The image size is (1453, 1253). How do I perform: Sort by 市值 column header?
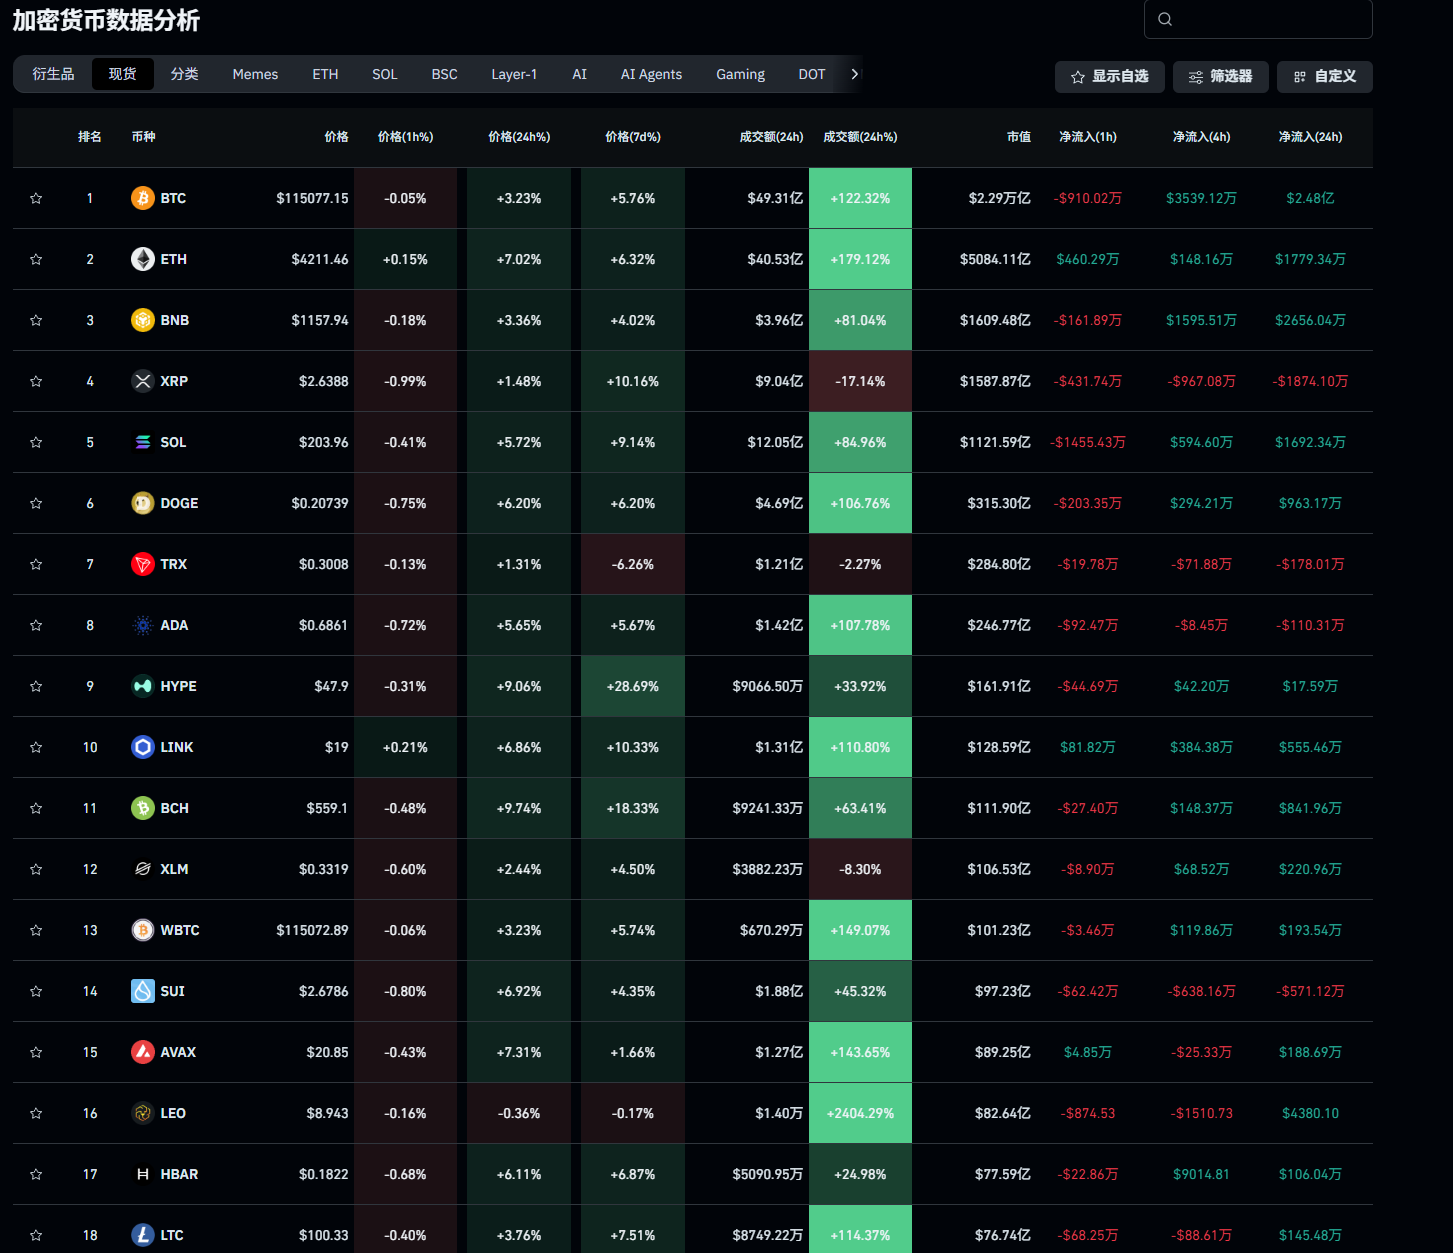(1018, 137)
